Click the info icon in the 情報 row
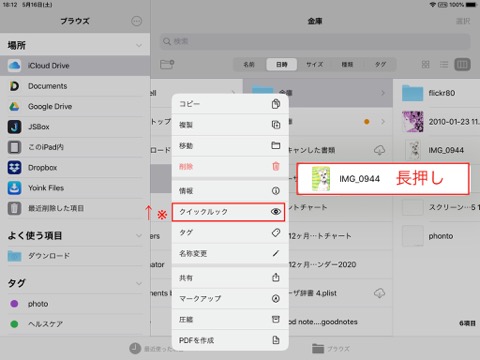Viewport: 480px width, 360px height. pyautogui.click(x=276, y=191)
